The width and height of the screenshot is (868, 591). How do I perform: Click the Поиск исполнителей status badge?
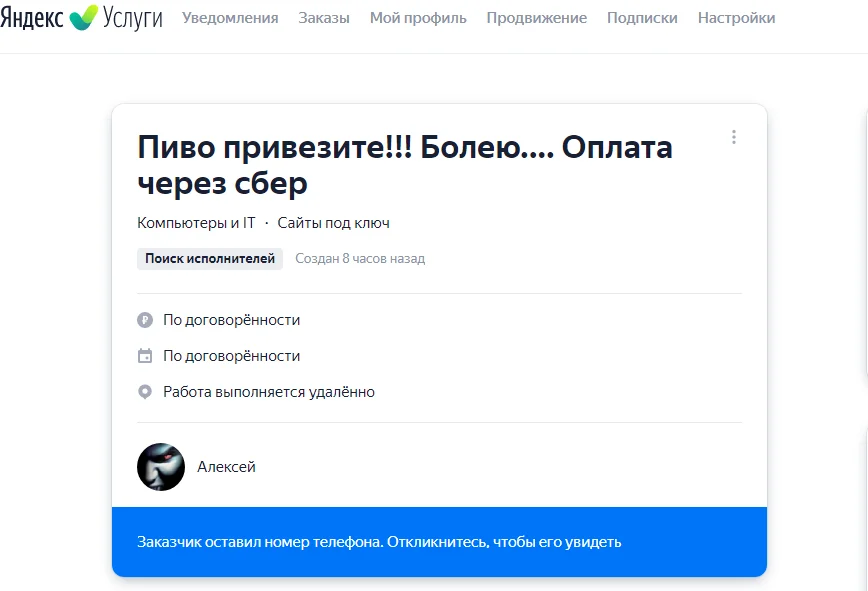(x=209, y=258)
